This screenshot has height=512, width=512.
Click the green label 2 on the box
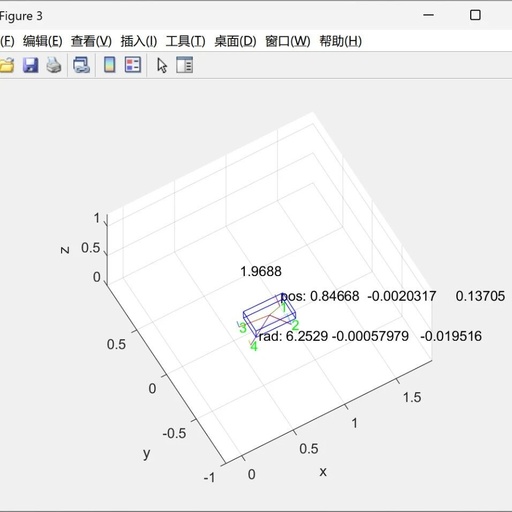(295, 325)
